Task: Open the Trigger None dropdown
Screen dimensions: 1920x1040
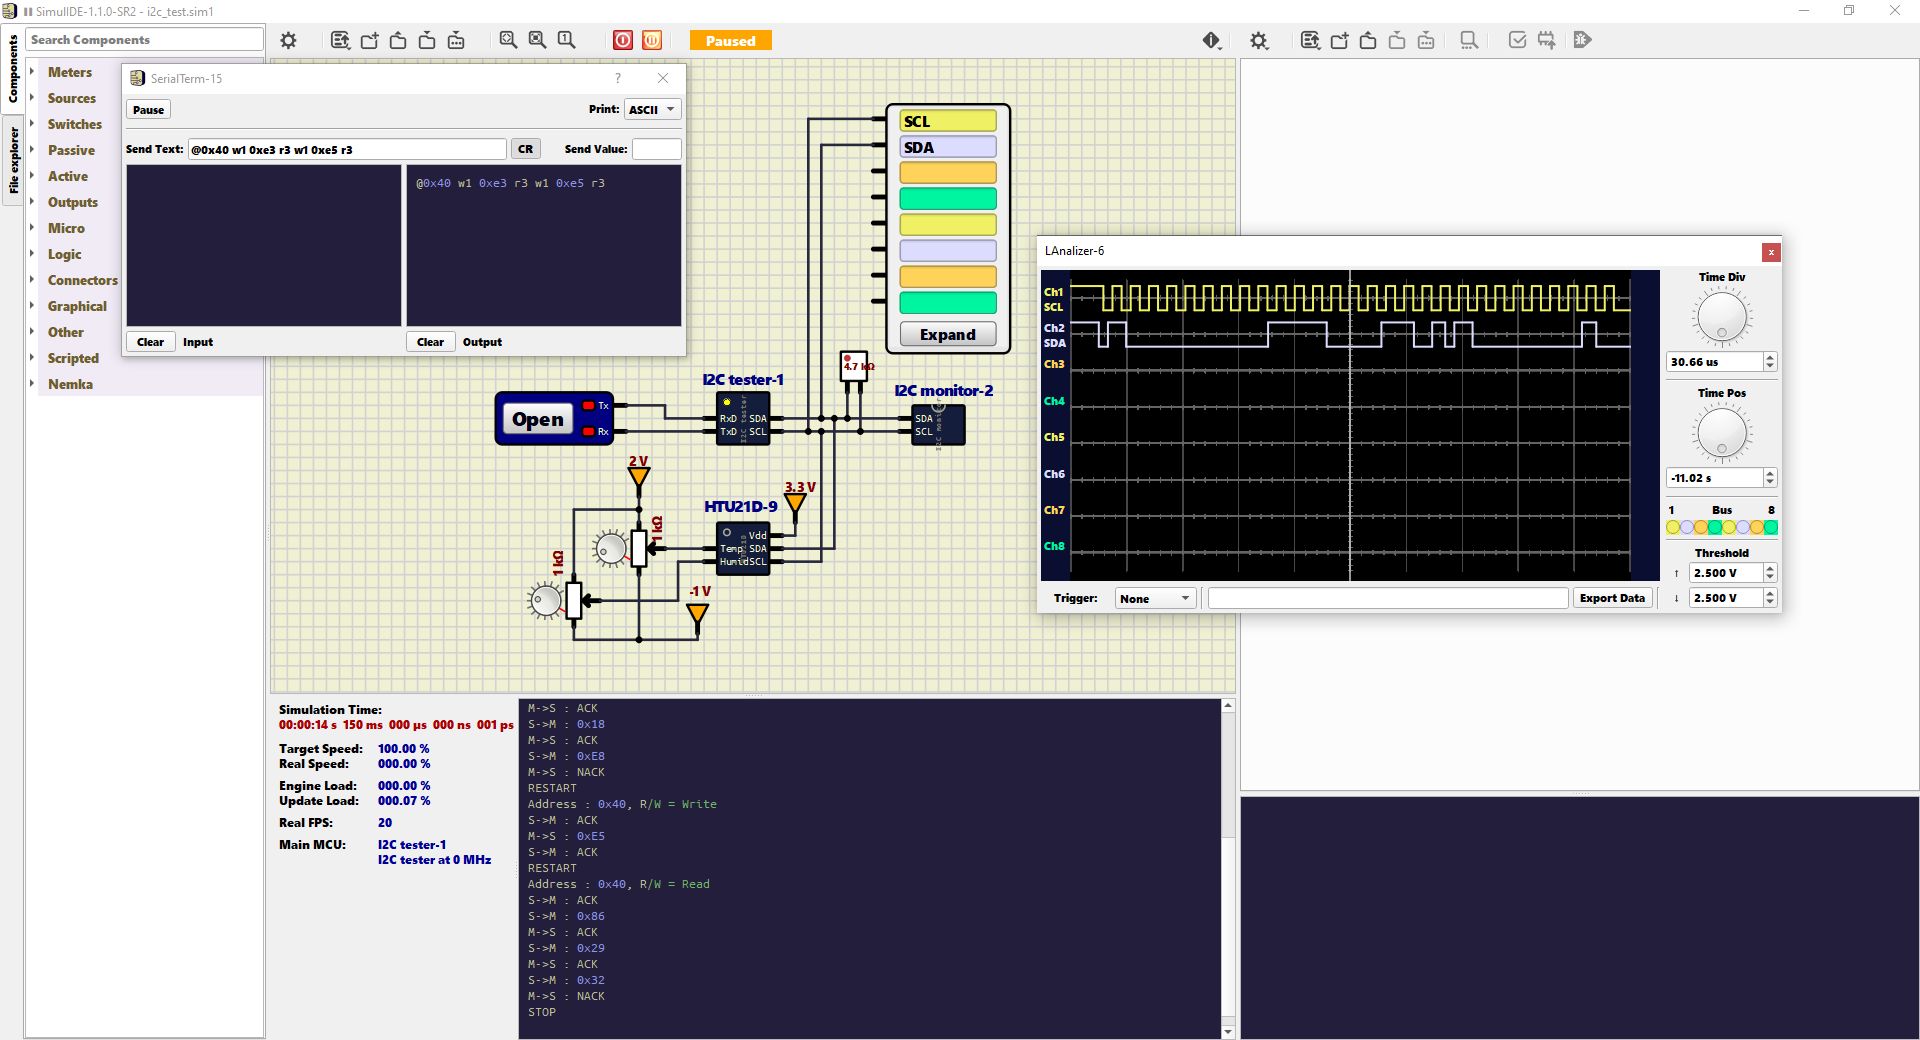Action: pos(1155,598)
